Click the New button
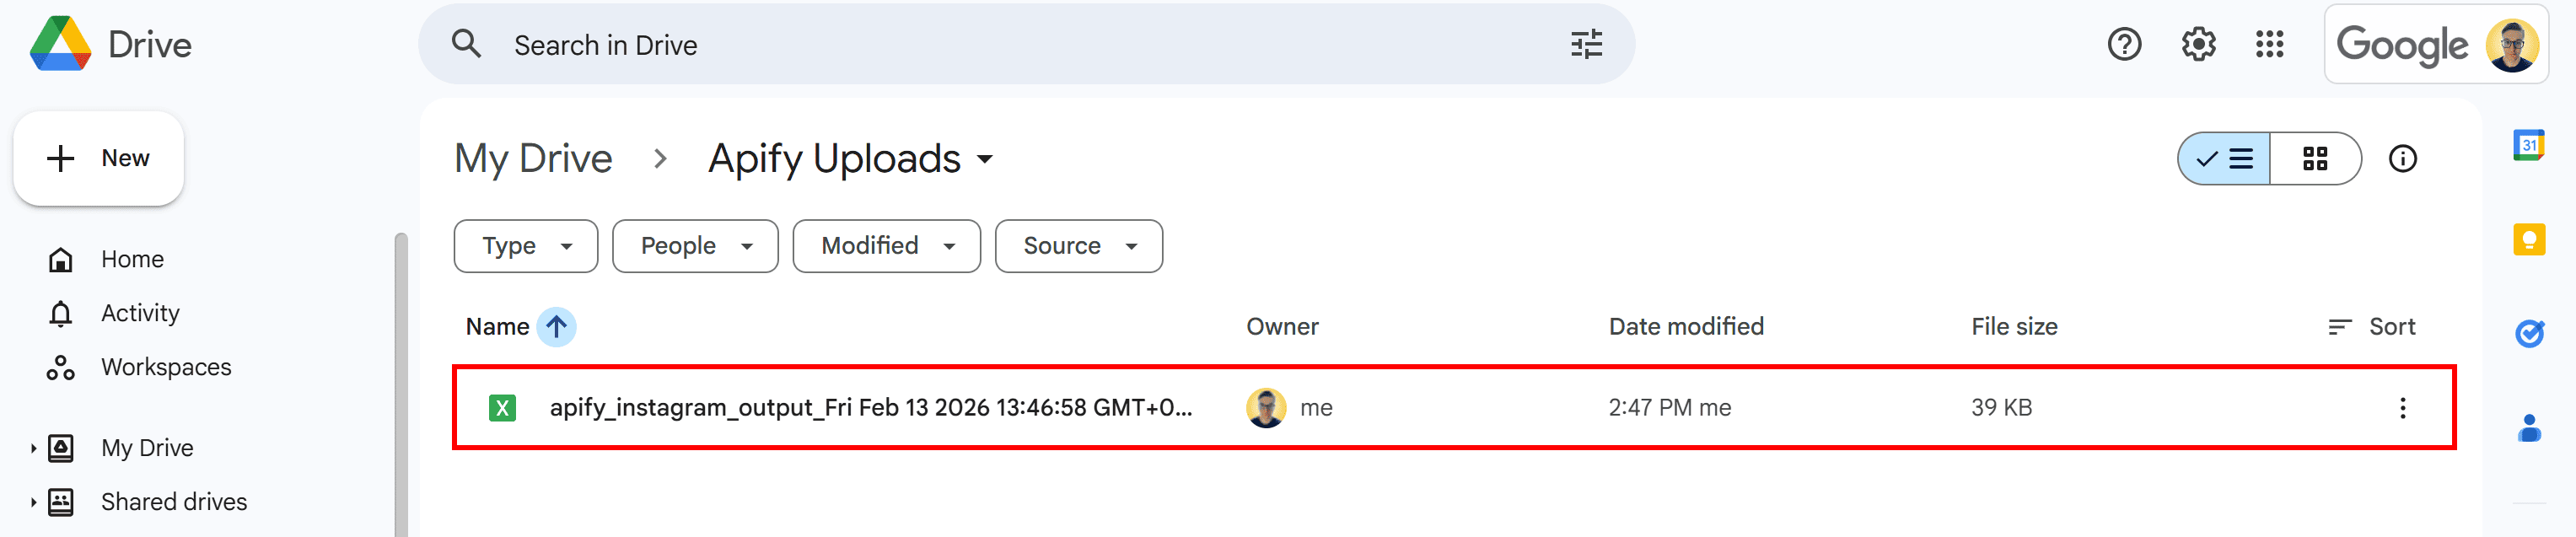The height and width of the screenshot is (537, 2576). pos(99,159)
